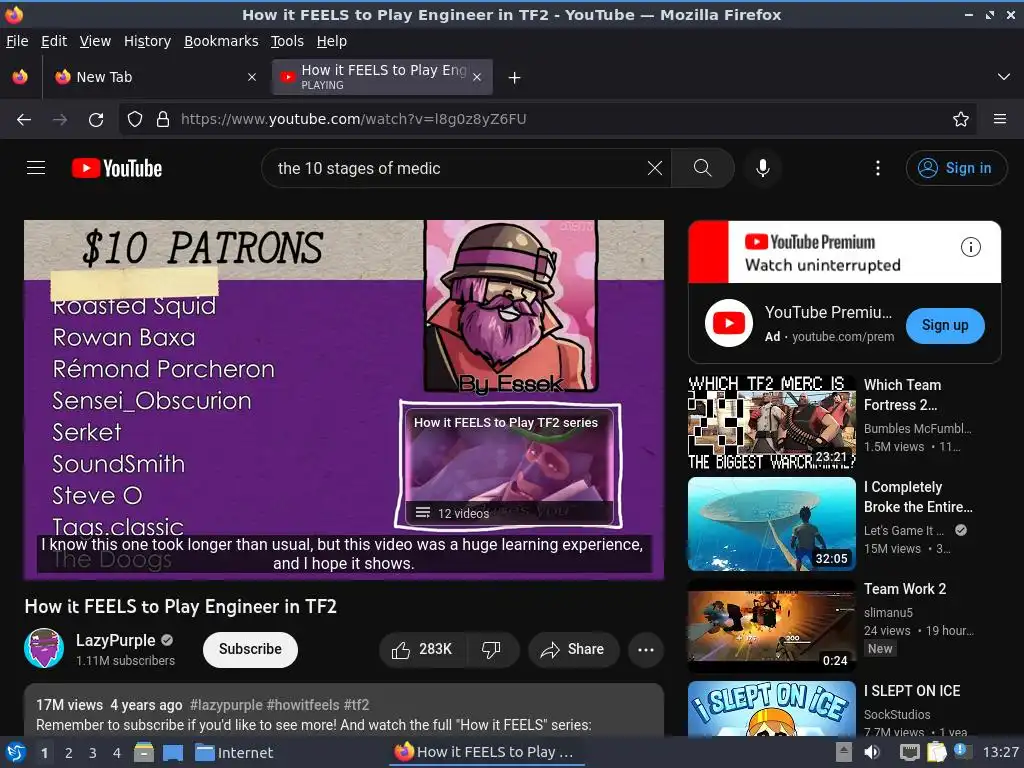Open a new browser tab
Image resolution: width=1024 pixels, height=768 pixels.
coord(515,78)
